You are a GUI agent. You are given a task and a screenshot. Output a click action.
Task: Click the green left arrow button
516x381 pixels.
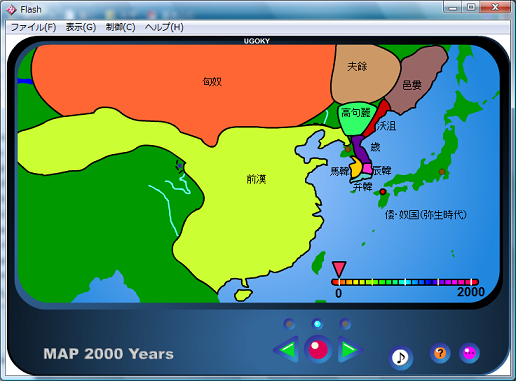[287, 349]
